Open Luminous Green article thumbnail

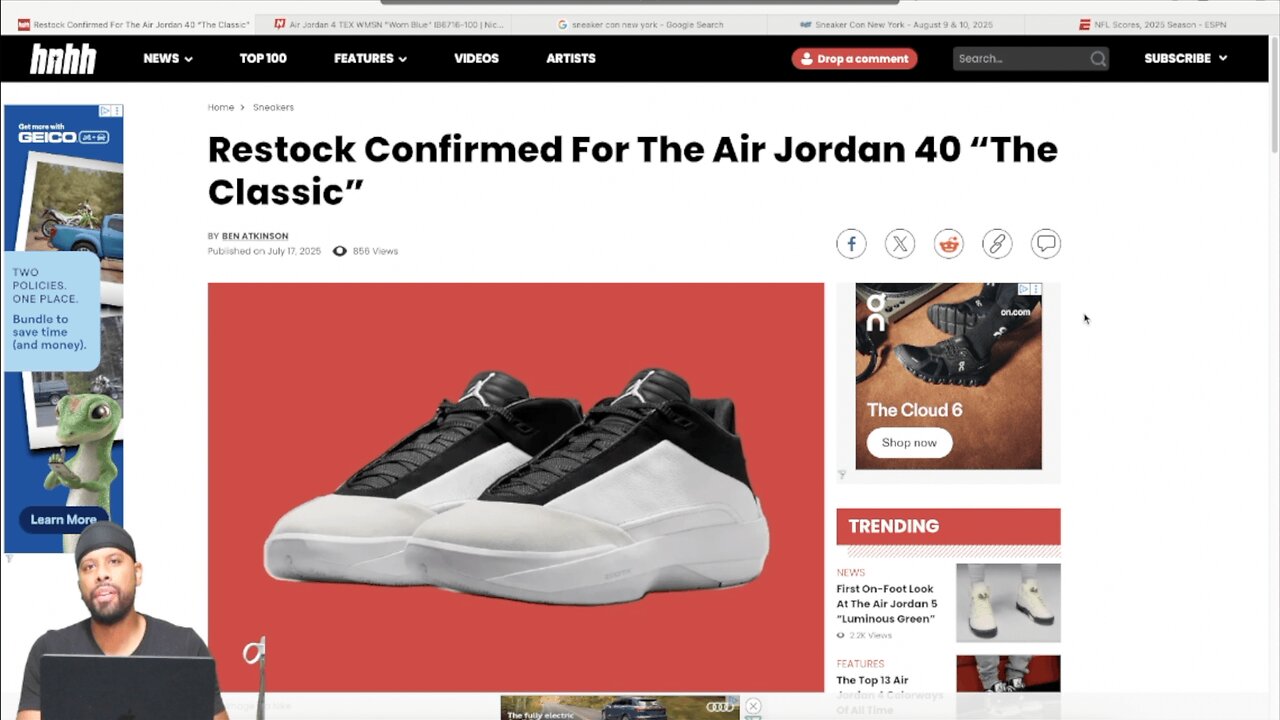[x=1008, y=603]
